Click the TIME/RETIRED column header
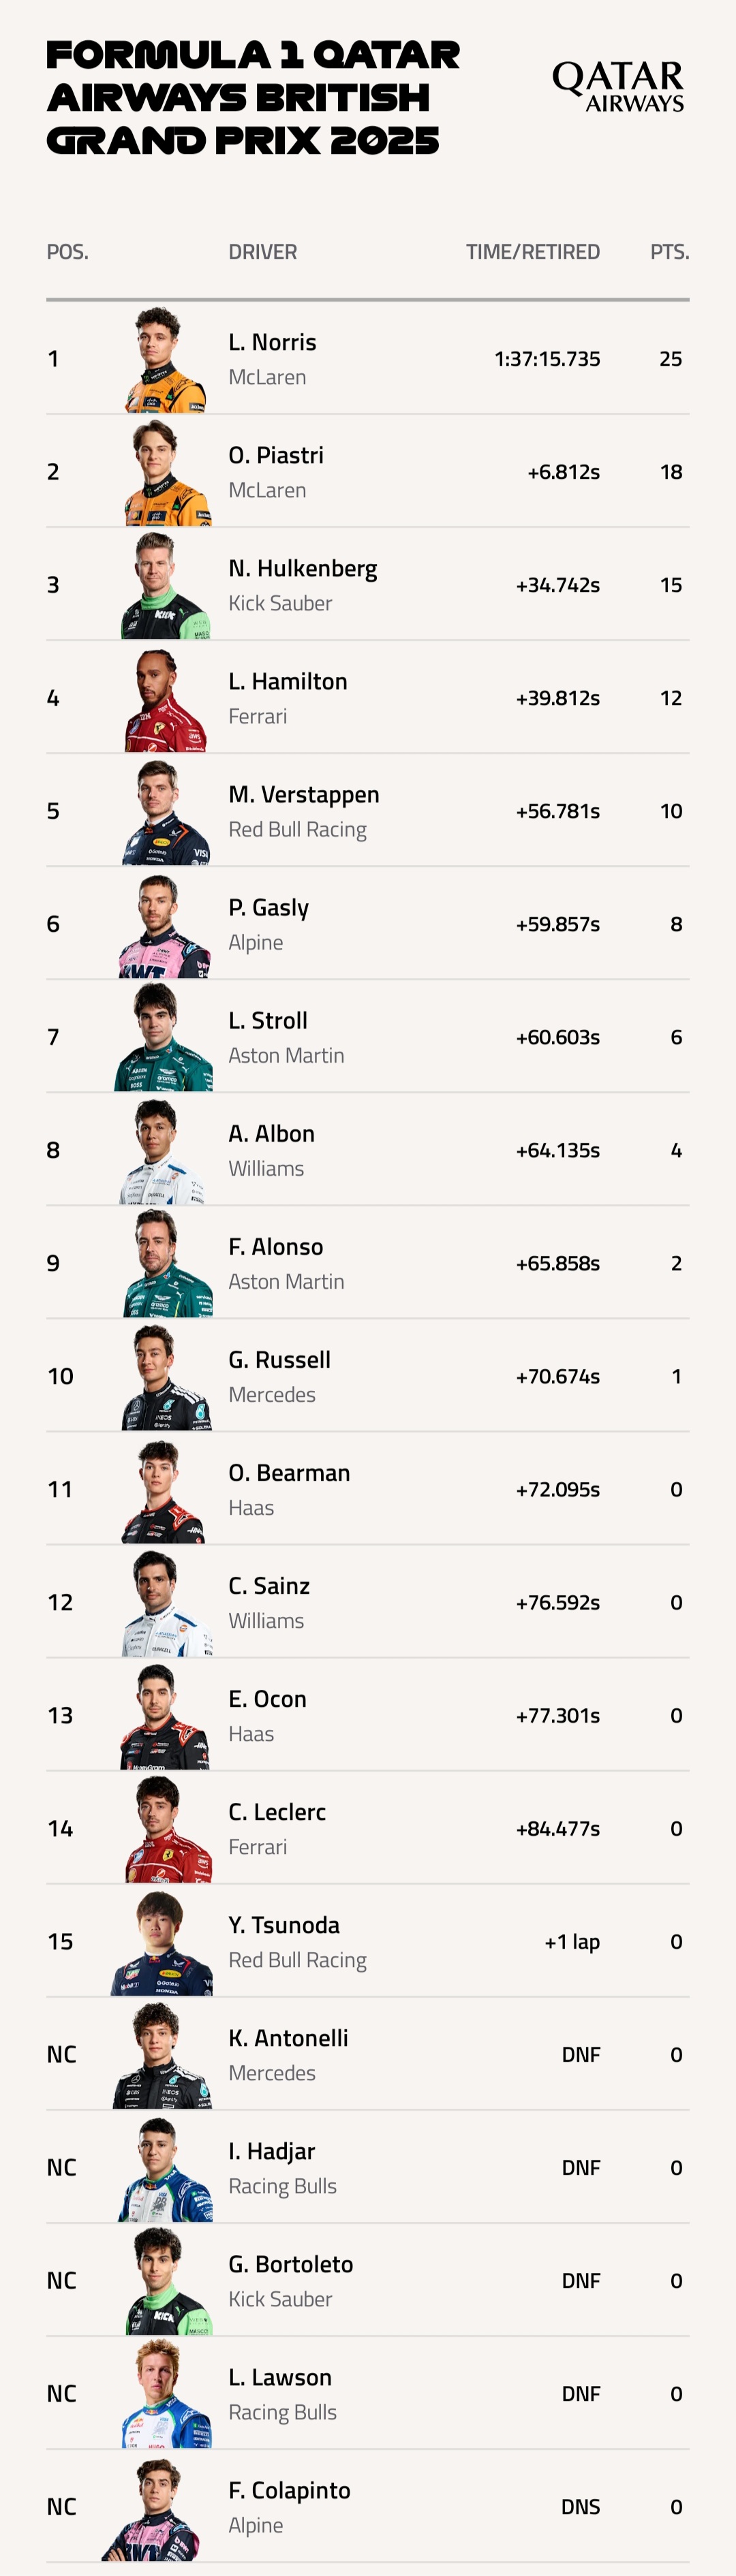Image resolution: width=736 pixels, height=2576 pixels. point(532,252)
